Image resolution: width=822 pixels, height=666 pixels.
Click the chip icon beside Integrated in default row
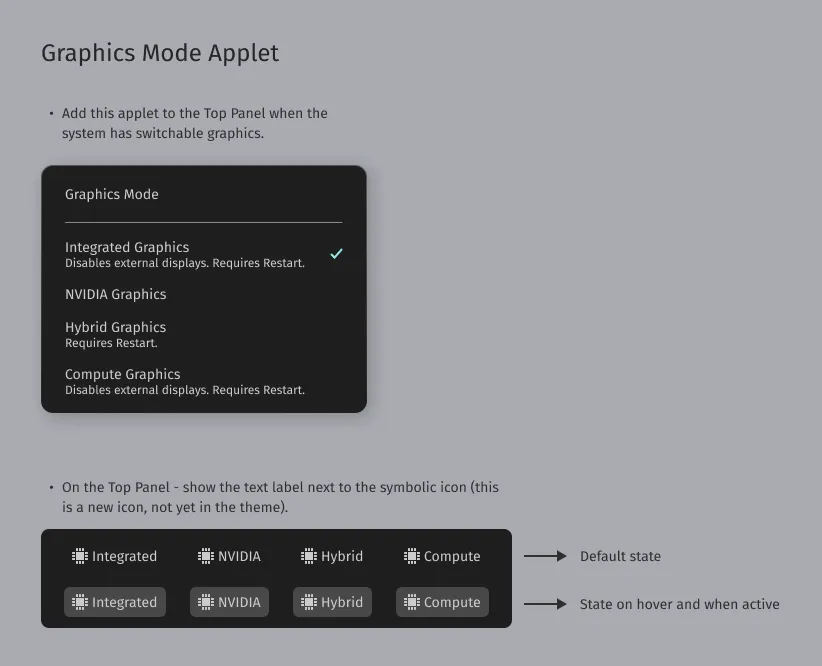tap(80, 556)
